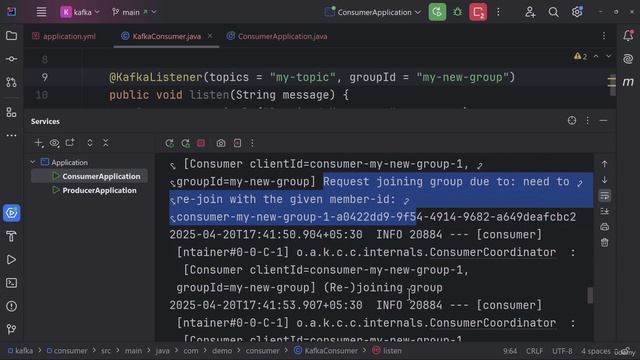Screen dimensions: 640x360
Task: Toggle scroll to end of console
Action: point(604,211)
